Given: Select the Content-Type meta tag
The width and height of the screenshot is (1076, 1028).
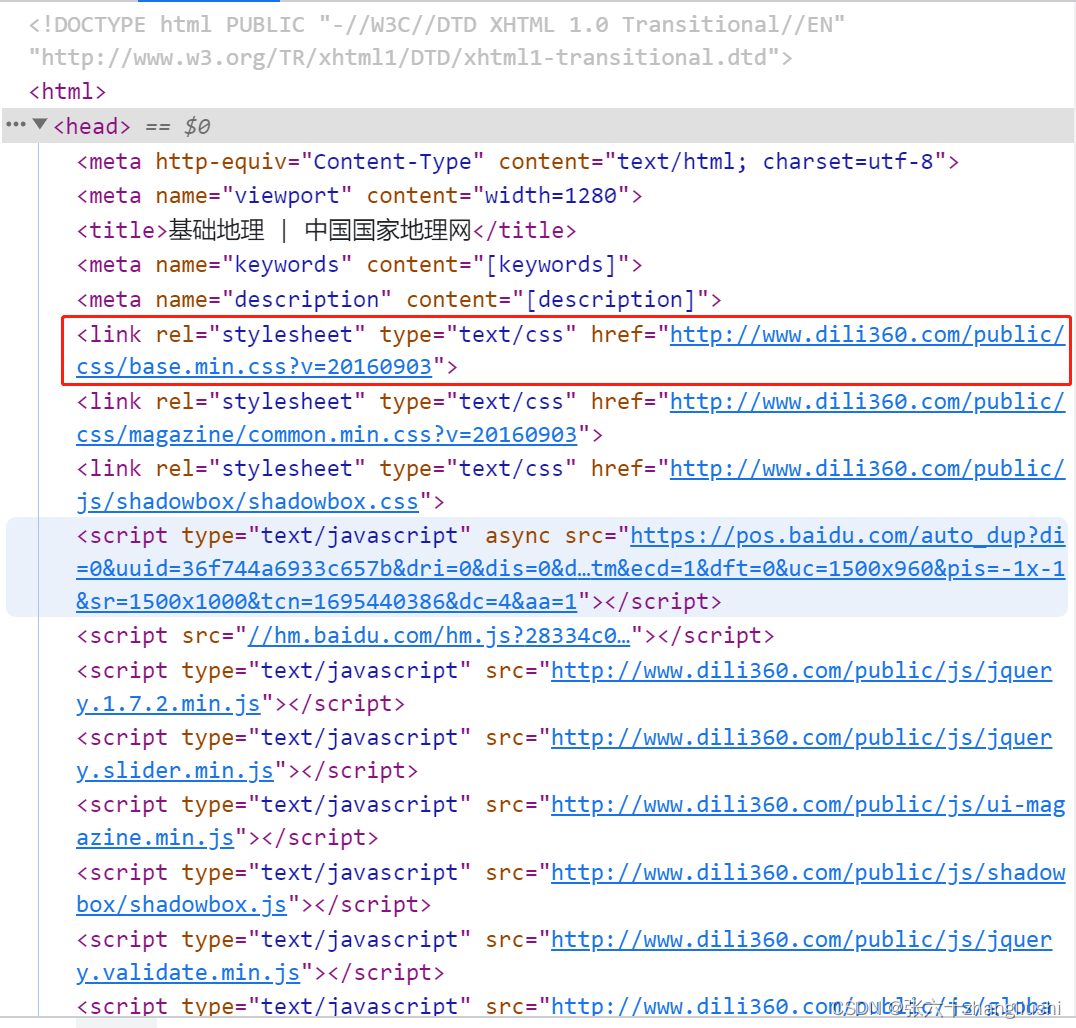Looking at the screenshot, I should [517, 162].
